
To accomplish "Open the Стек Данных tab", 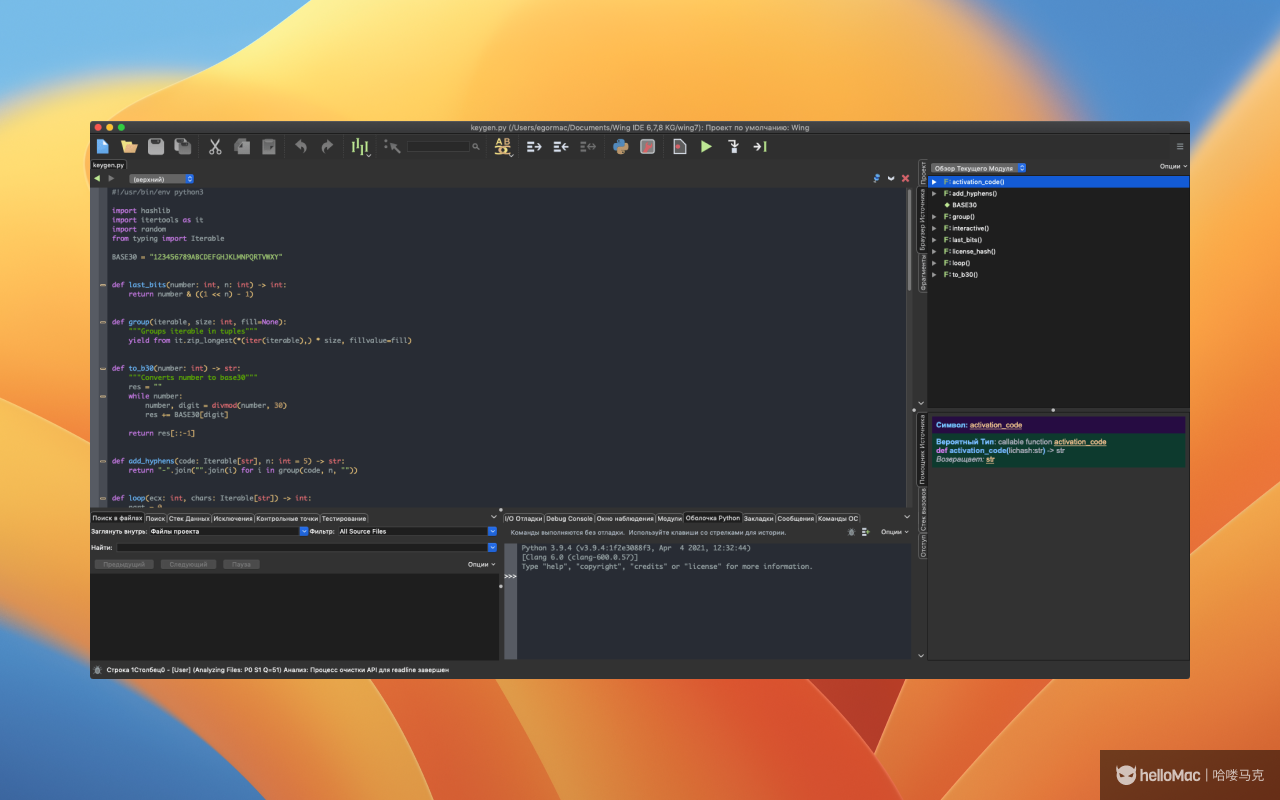I will (190, 519).
